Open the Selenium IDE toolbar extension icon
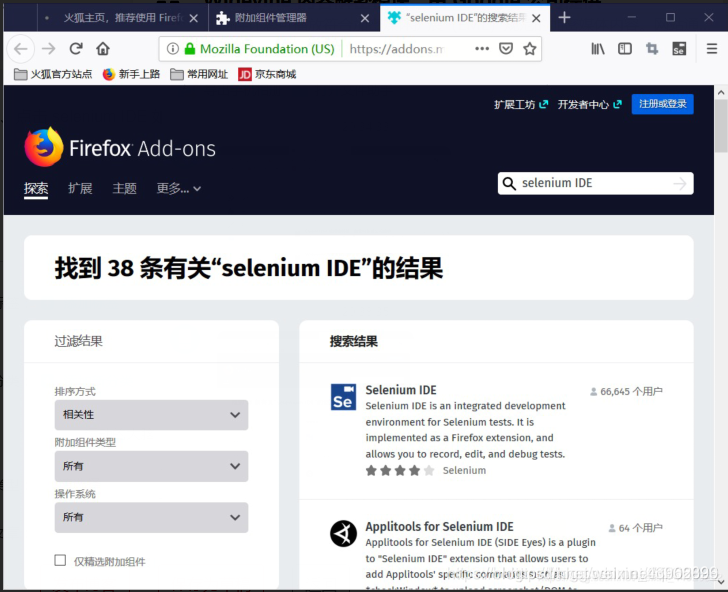This screenshot has width=728, height=592. coord(679,49)
